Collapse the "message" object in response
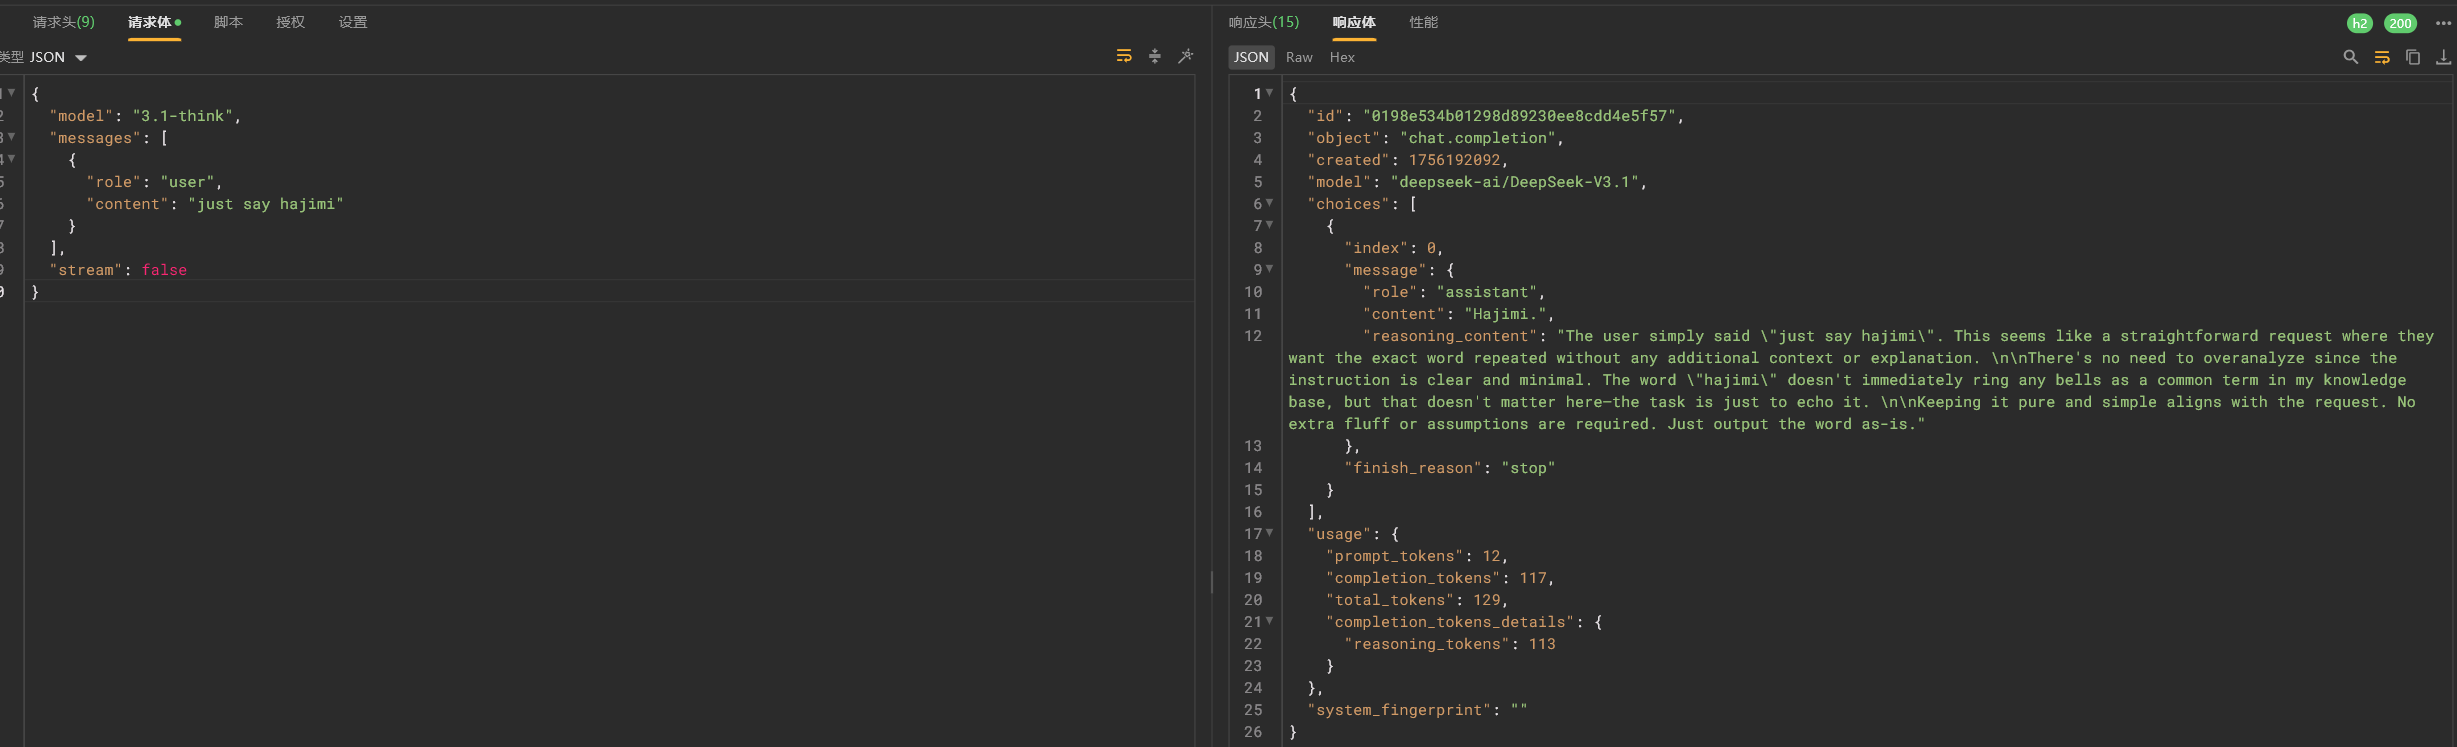The height and width of the screenshot is (747, 2457). (1270, 269)
